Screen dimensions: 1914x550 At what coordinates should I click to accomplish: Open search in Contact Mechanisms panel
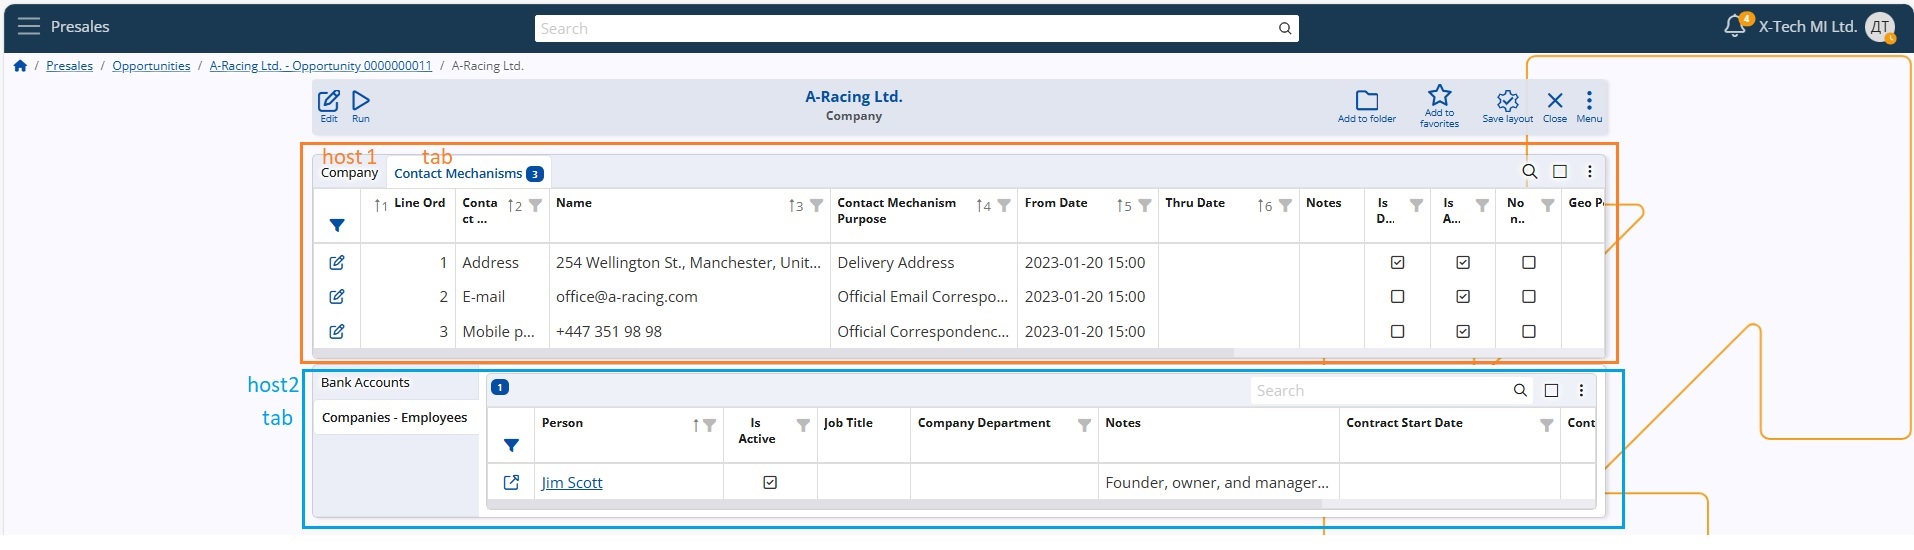[1530, 172]
